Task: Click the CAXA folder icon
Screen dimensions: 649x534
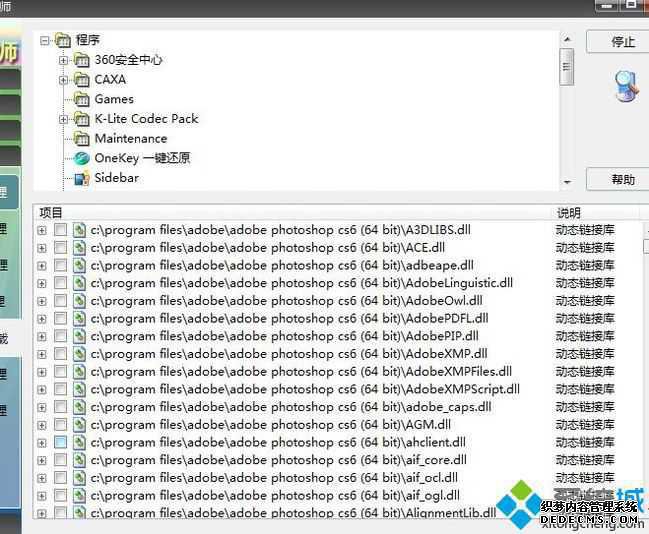Action: pyautogui.click(x=82, y=79)
